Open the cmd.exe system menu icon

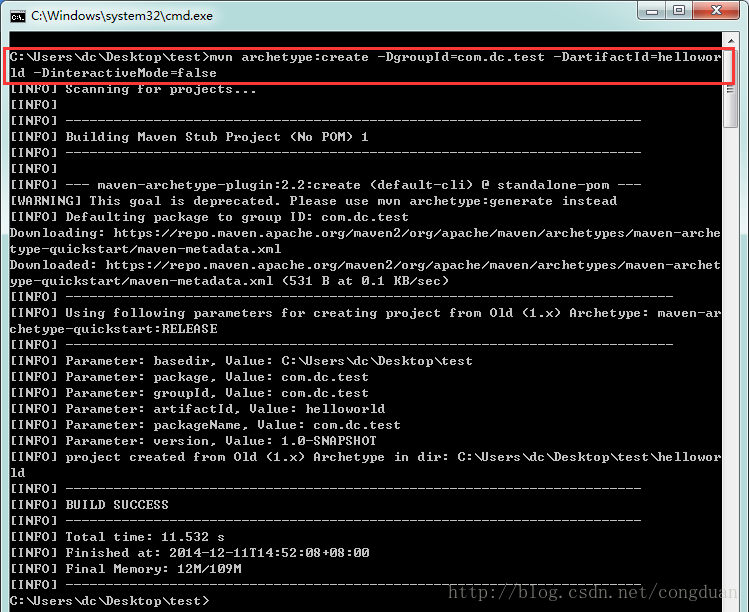18,17
